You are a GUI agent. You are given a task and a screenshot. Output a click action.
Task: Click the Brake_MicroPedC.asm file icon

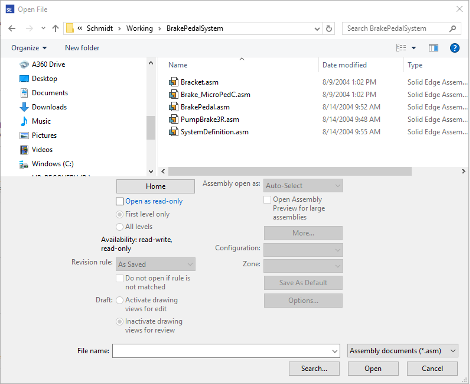(173, 94)
